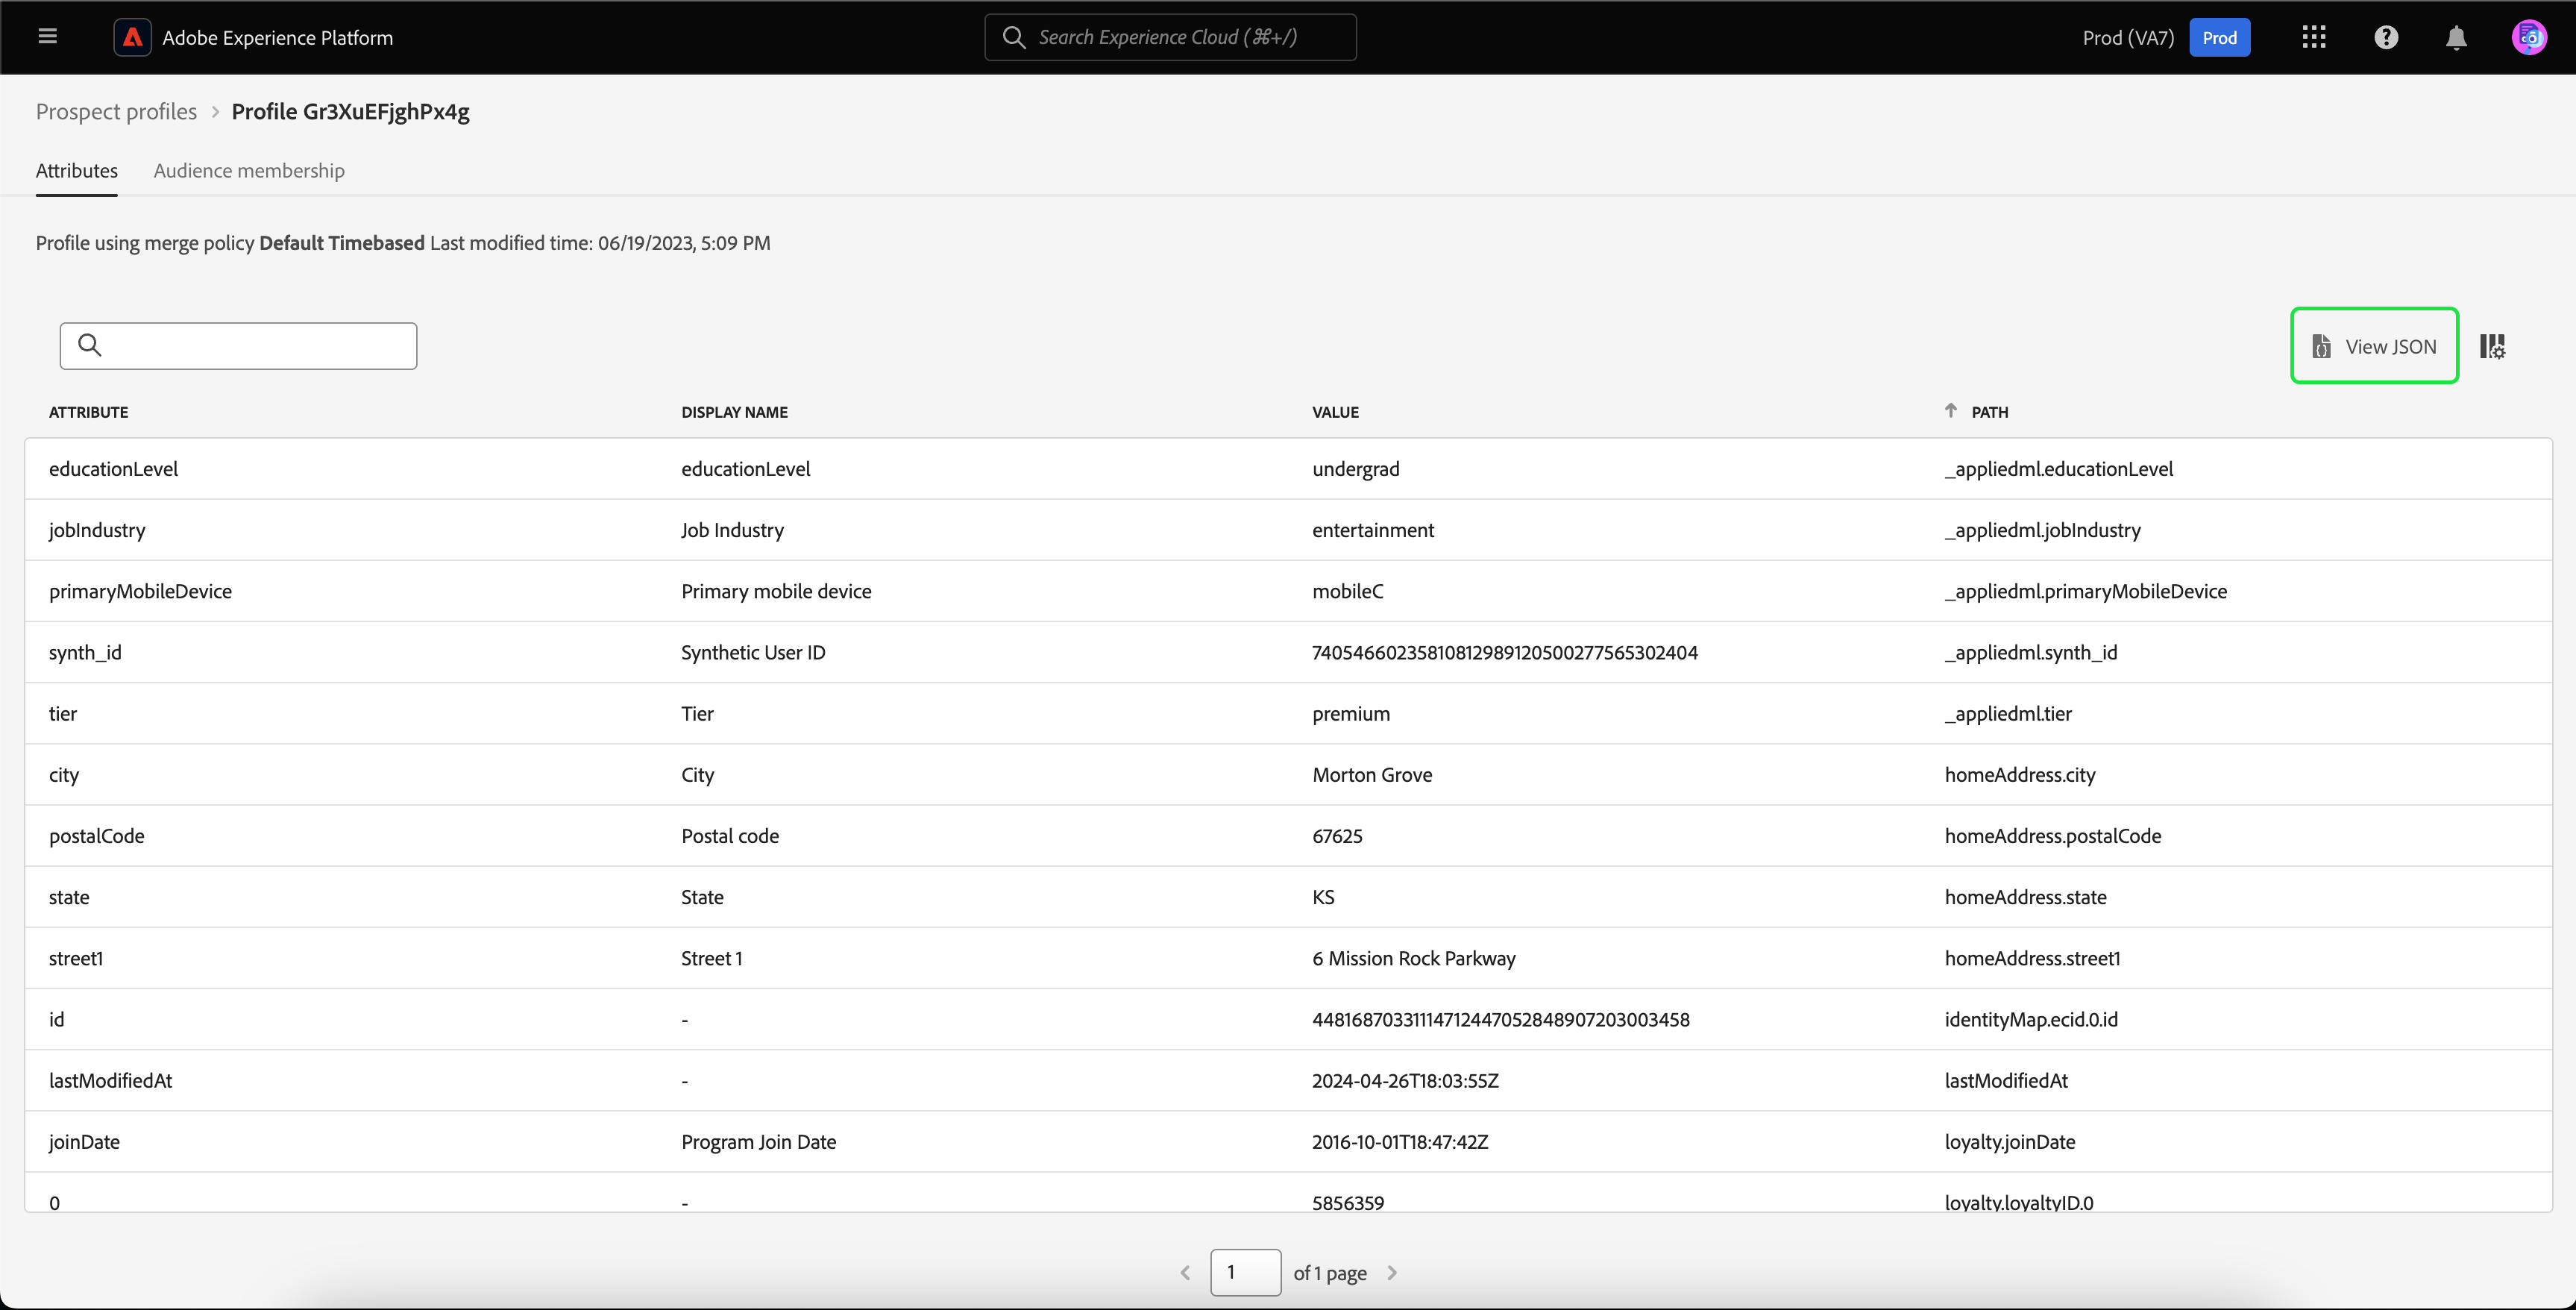Go back to Prospect profiles breadcrumb
Screen dimensions: 2576x1310
(x=116, y=111)
